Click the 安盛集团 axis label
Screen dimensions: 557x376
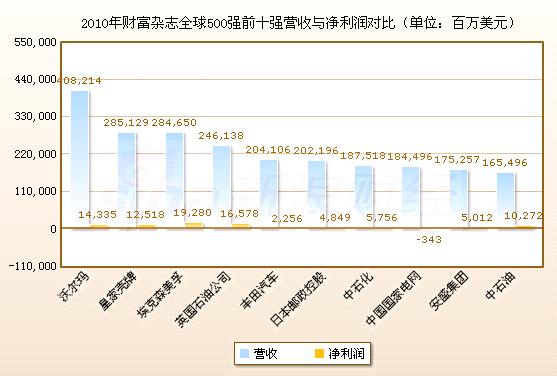coord(449,290)
